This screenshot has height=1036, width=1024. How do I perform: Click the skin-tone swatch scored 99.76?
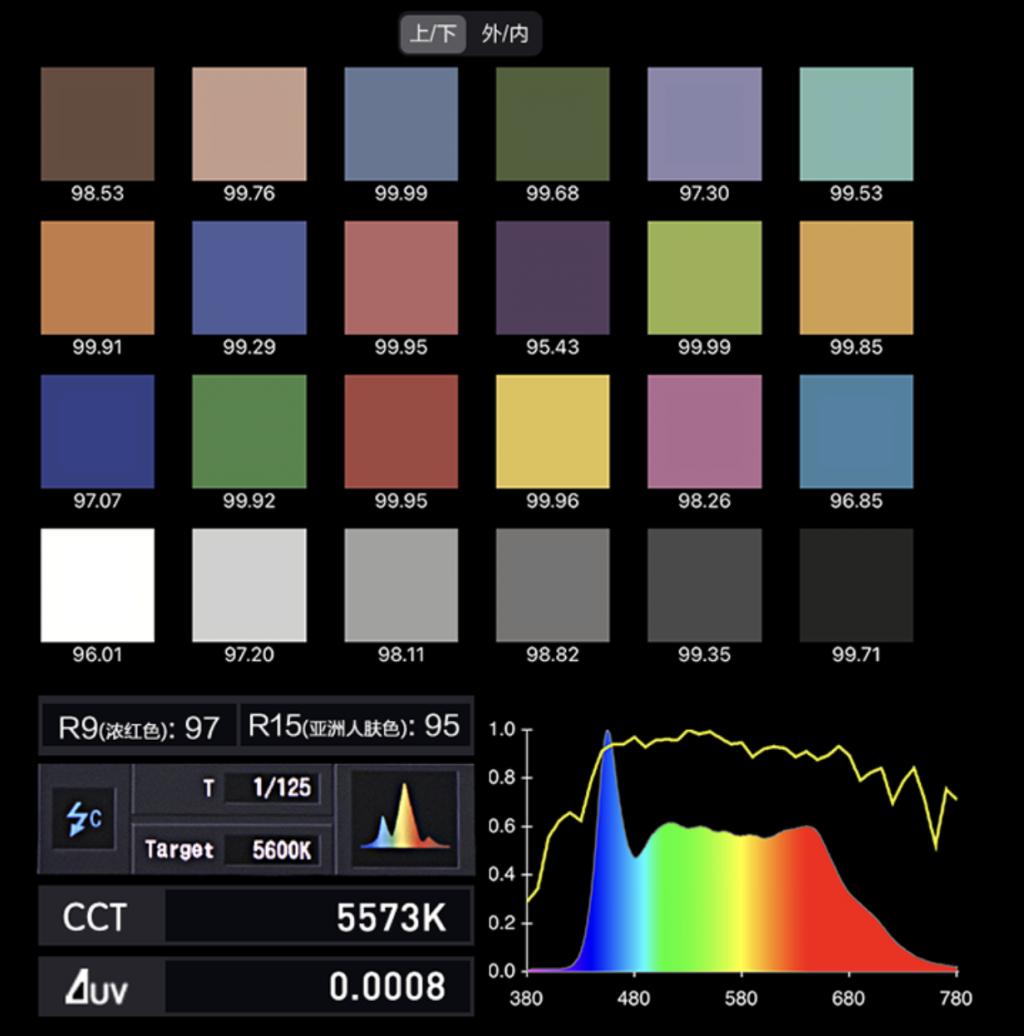click(249, 124)
